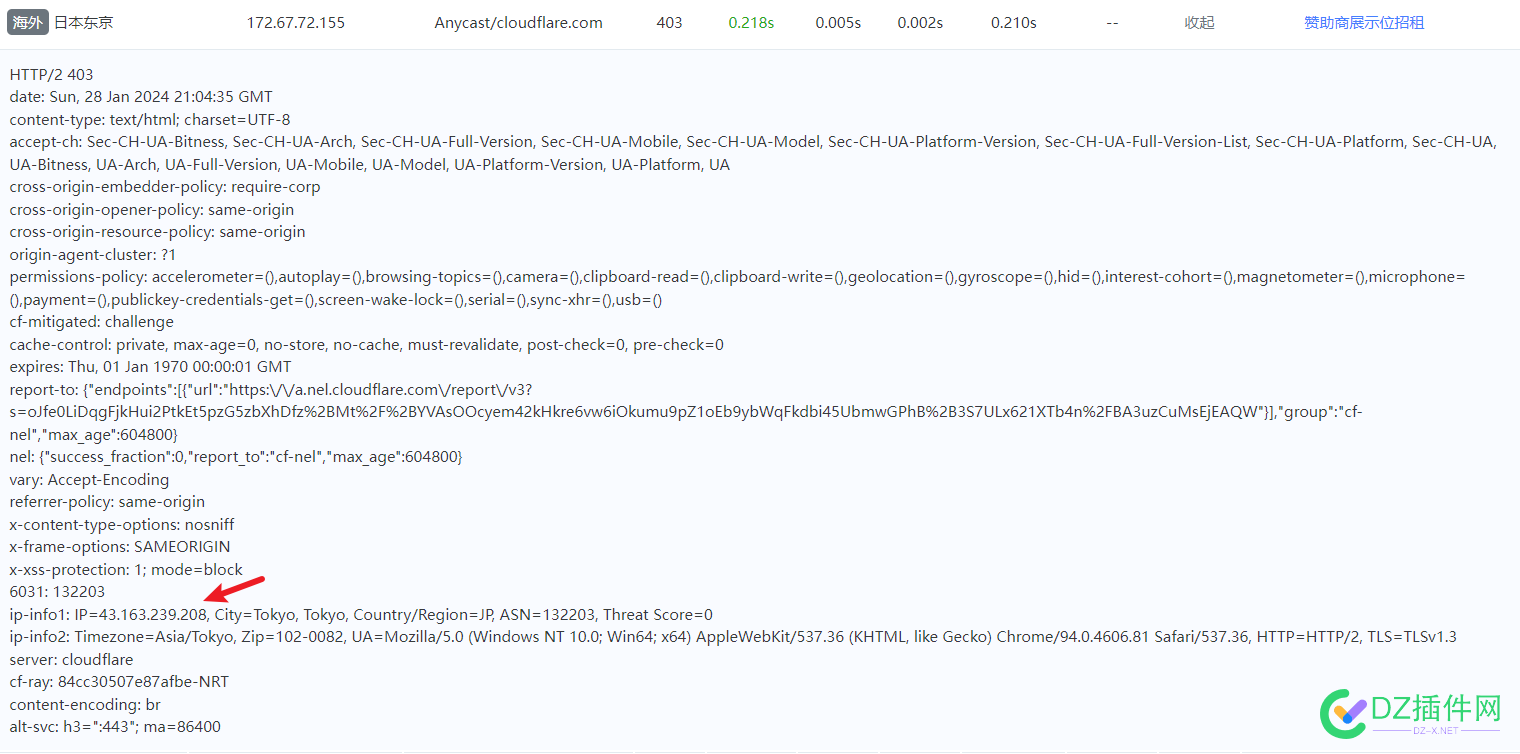Click the cross-origin-embedder-policy: require-corp line

(165, 187)
